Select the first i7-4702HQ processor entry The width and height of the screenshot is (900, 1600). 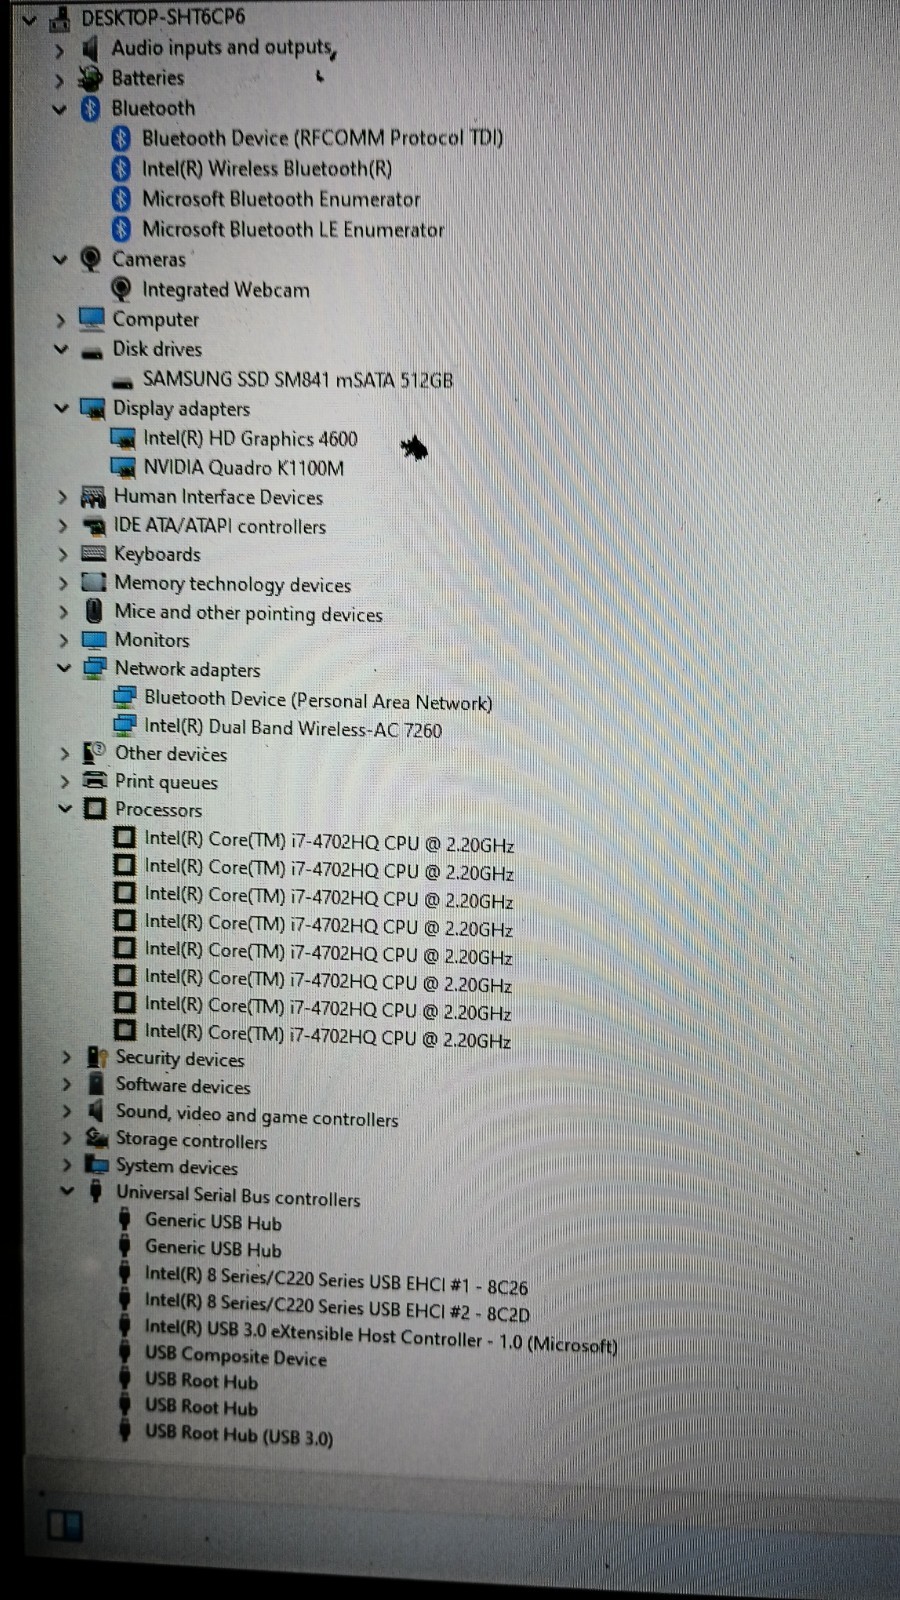click(329, 841)
